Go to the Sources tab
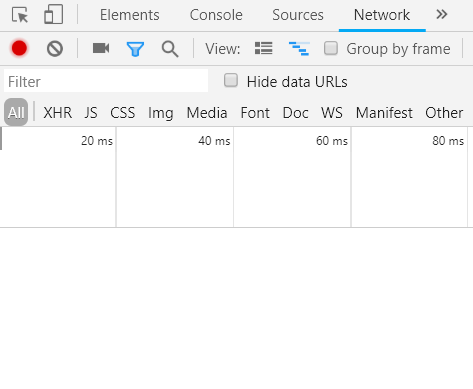Image resolution: width=473 pixels, height=389 pixels. [298, 15]
